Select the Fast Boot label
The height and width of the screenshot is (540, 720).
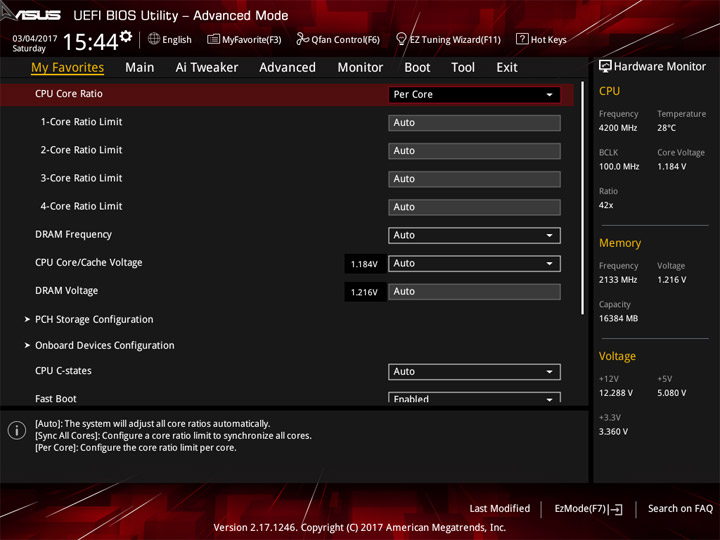[x=56, y=399]
